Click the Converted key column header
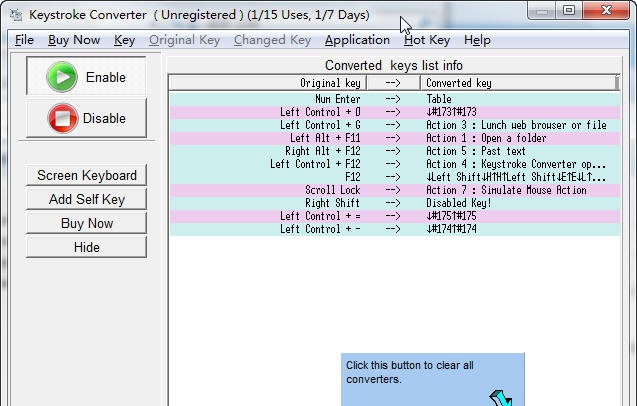Image resolution: width=637 pixels, height=406 pixels. click(x=520, y=83)
